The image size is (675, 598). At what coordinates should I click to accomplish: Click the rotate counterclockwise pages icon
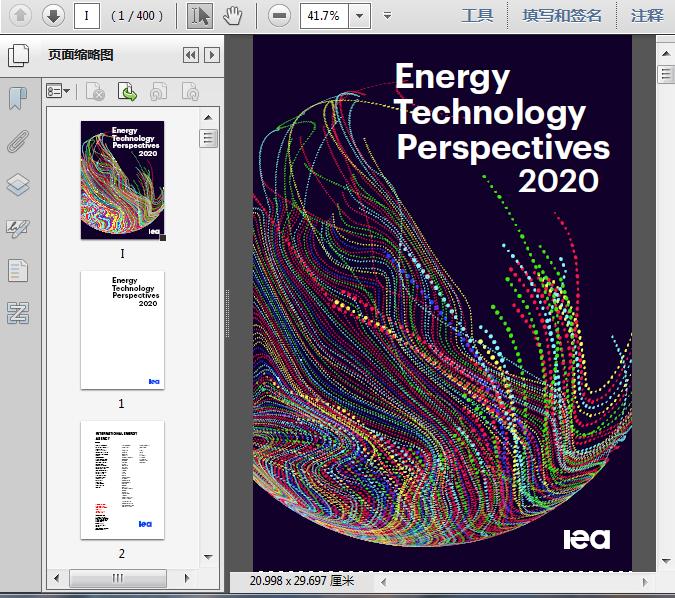[158, 92]
